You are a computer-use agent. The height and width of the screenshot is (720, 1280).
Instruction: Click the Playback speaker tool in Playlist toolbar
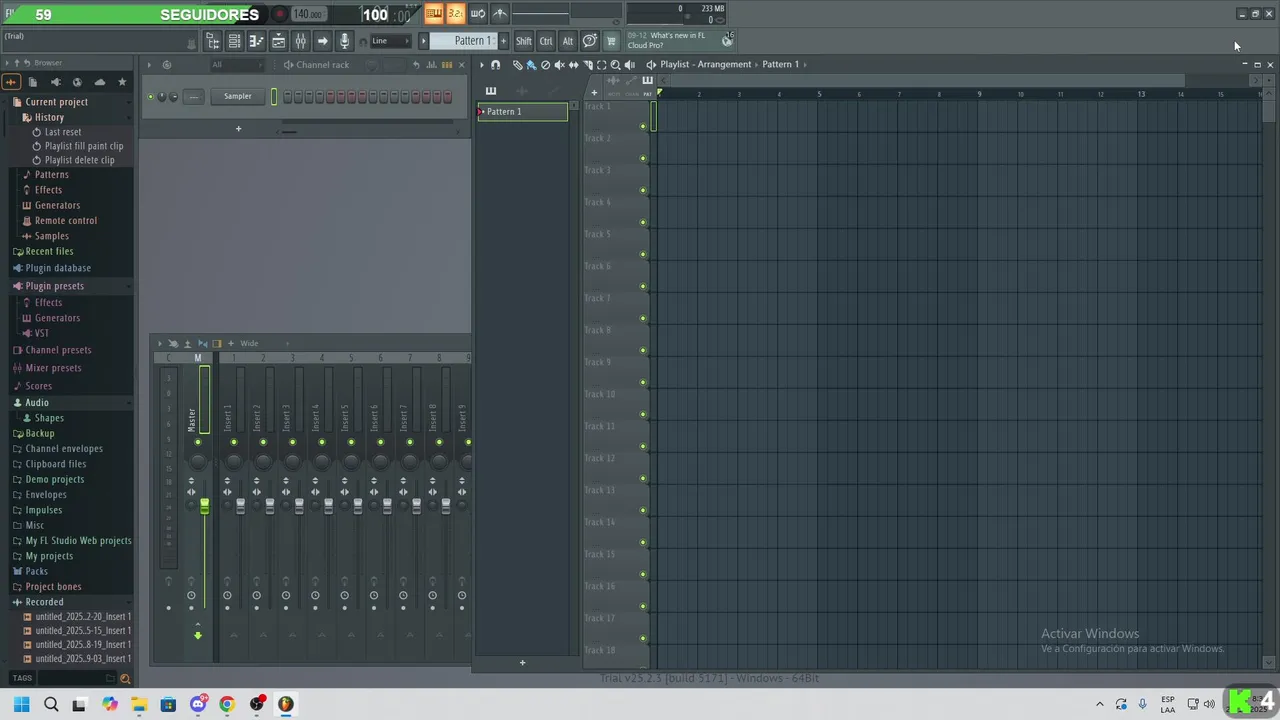[630, 65]
